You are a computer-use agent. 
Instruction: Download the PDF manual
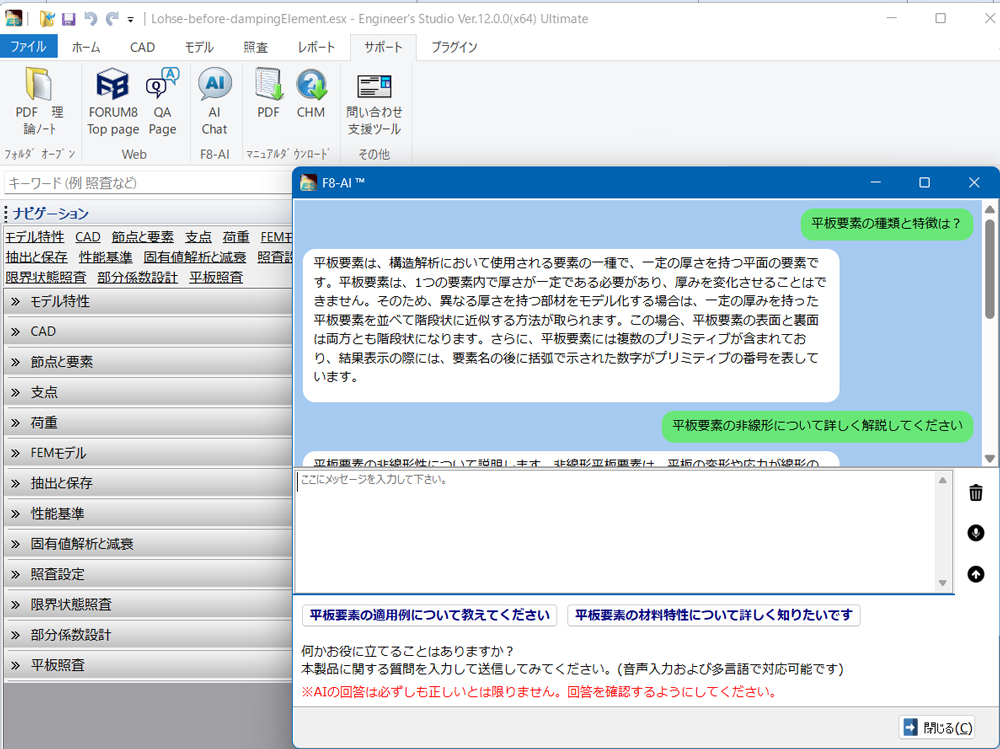tap(268, 95)
